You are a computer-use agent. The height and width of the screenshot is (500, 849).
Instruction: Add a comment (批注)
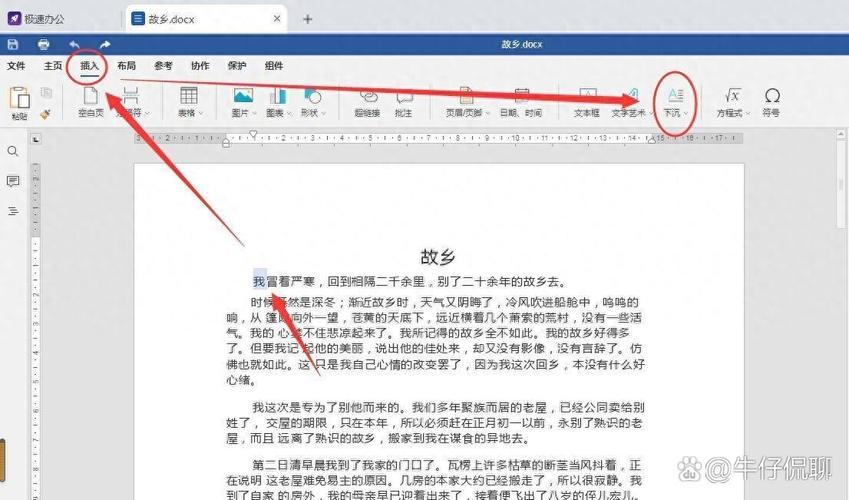tap(404, 102)
